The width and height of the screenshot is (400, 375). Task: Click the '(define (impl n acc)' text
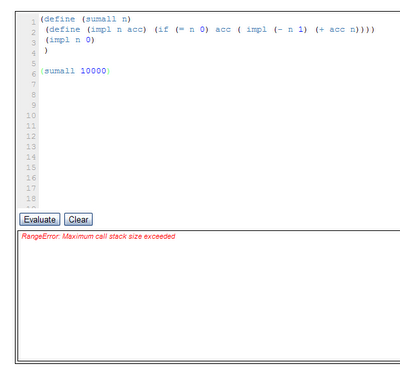[96, 30]
